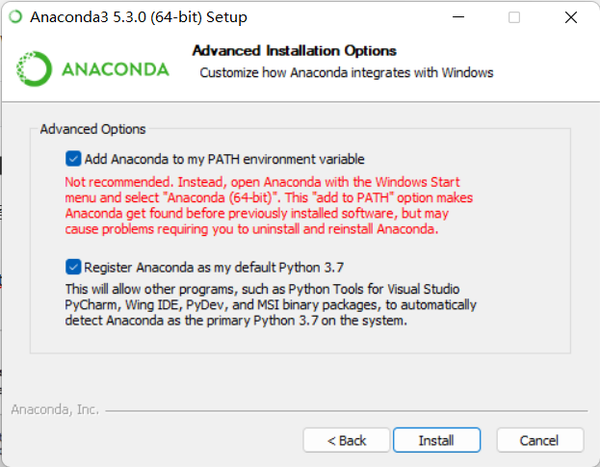This screenshot has width=600, height=467.
Task: Click the "Anaconda, Inc." branding text
Action: 53,410
